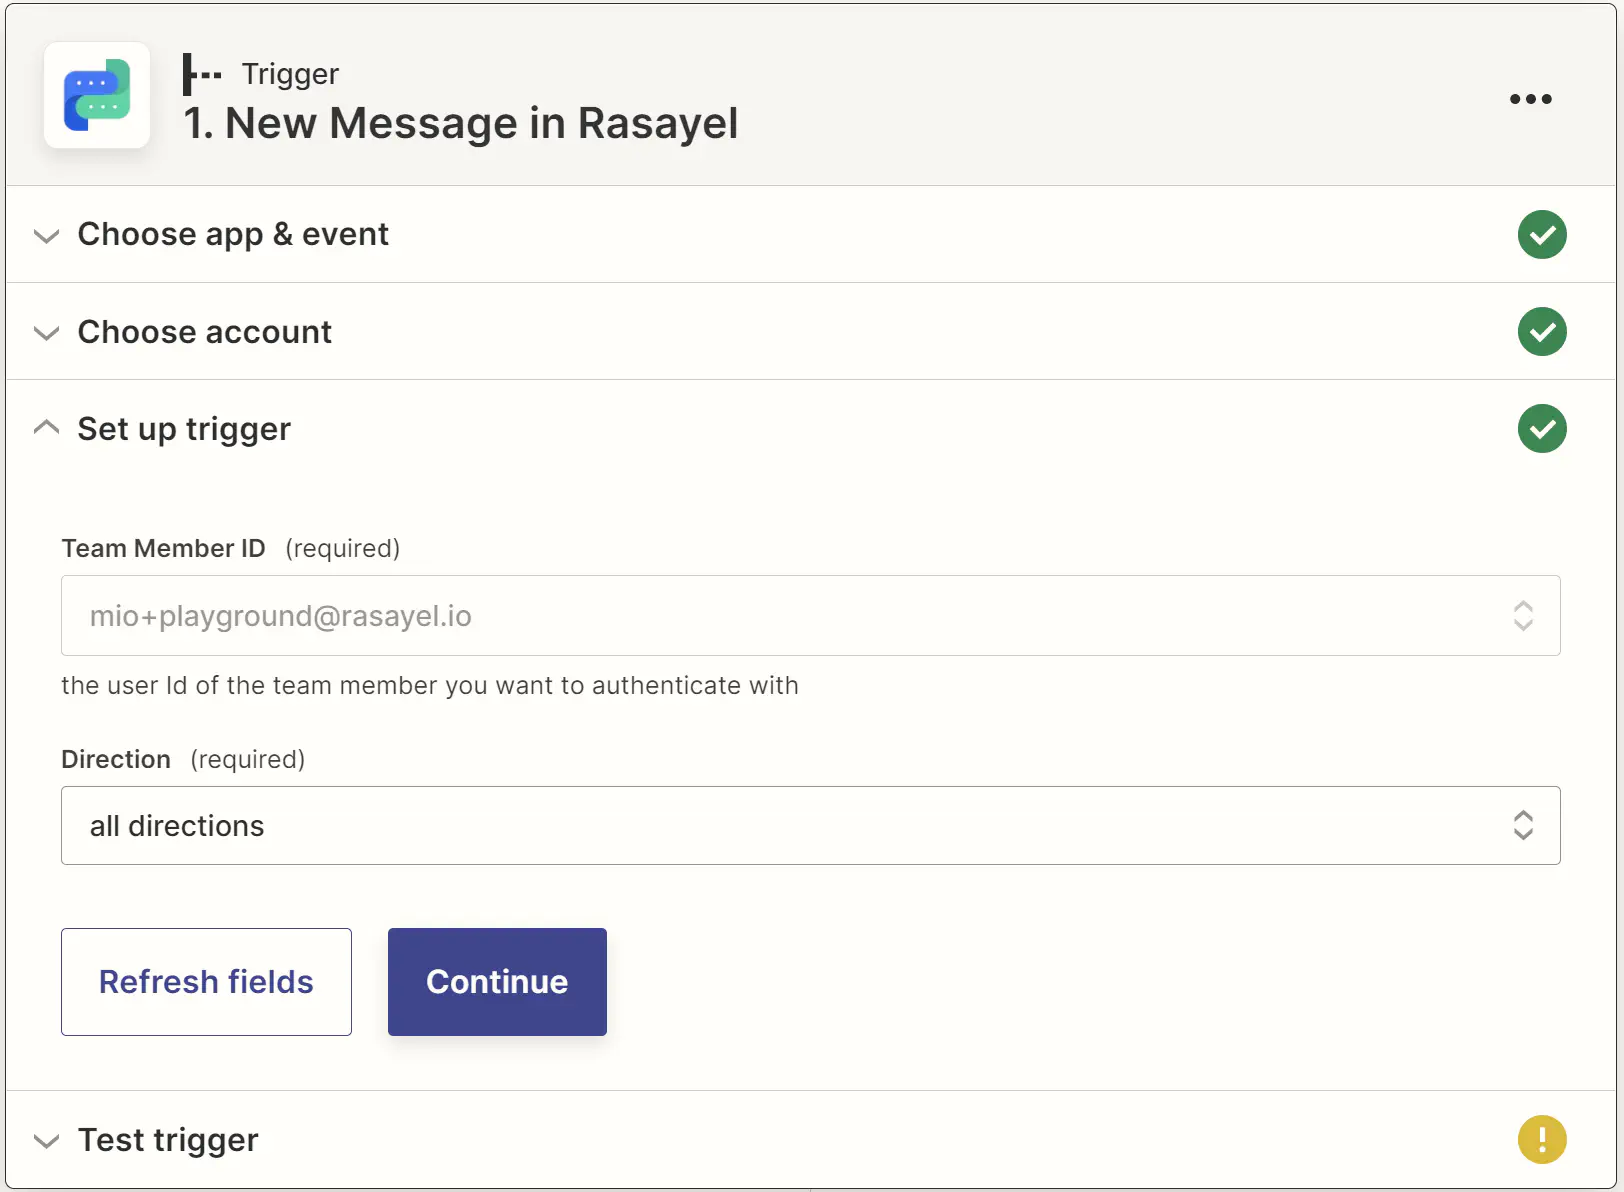Click Refresh fields
Viewport: 1624px width, 1192px height.
click(x=206, y=981)
